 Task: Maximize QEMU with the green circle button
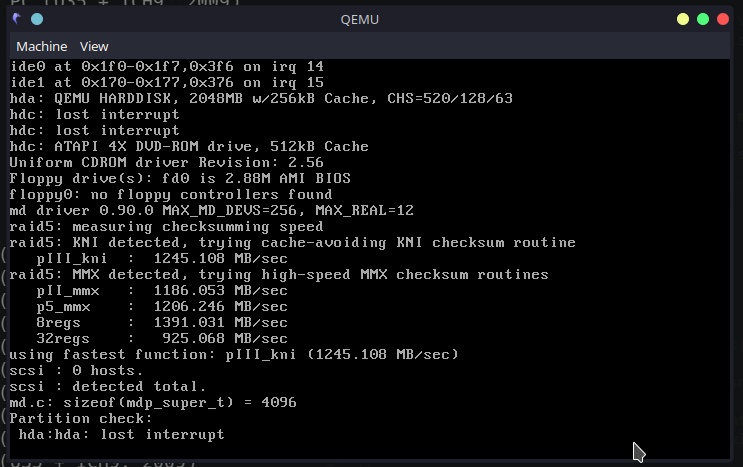tap(703, 19)
